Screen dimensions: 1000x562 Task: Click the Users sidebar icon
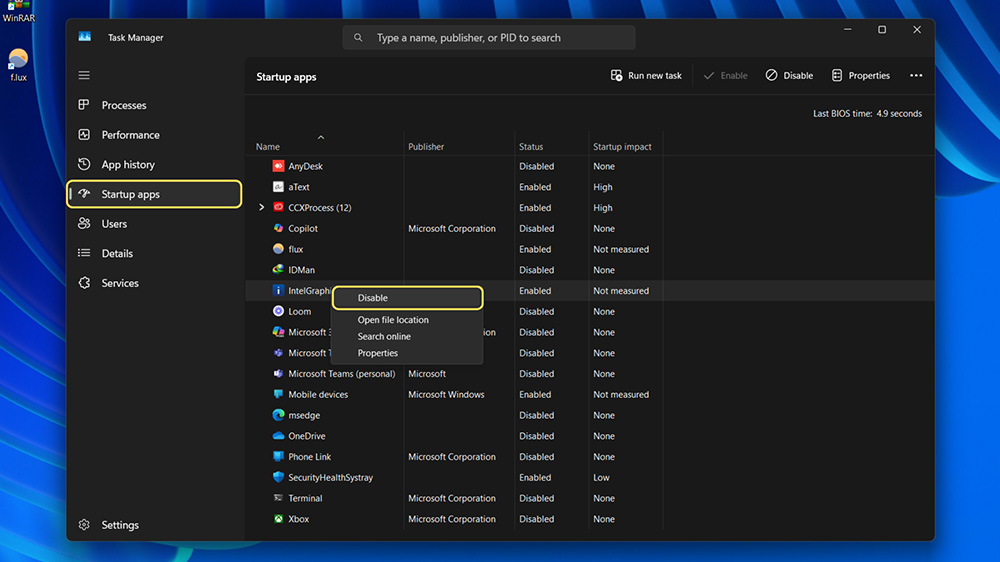click(x=84, y=223)
